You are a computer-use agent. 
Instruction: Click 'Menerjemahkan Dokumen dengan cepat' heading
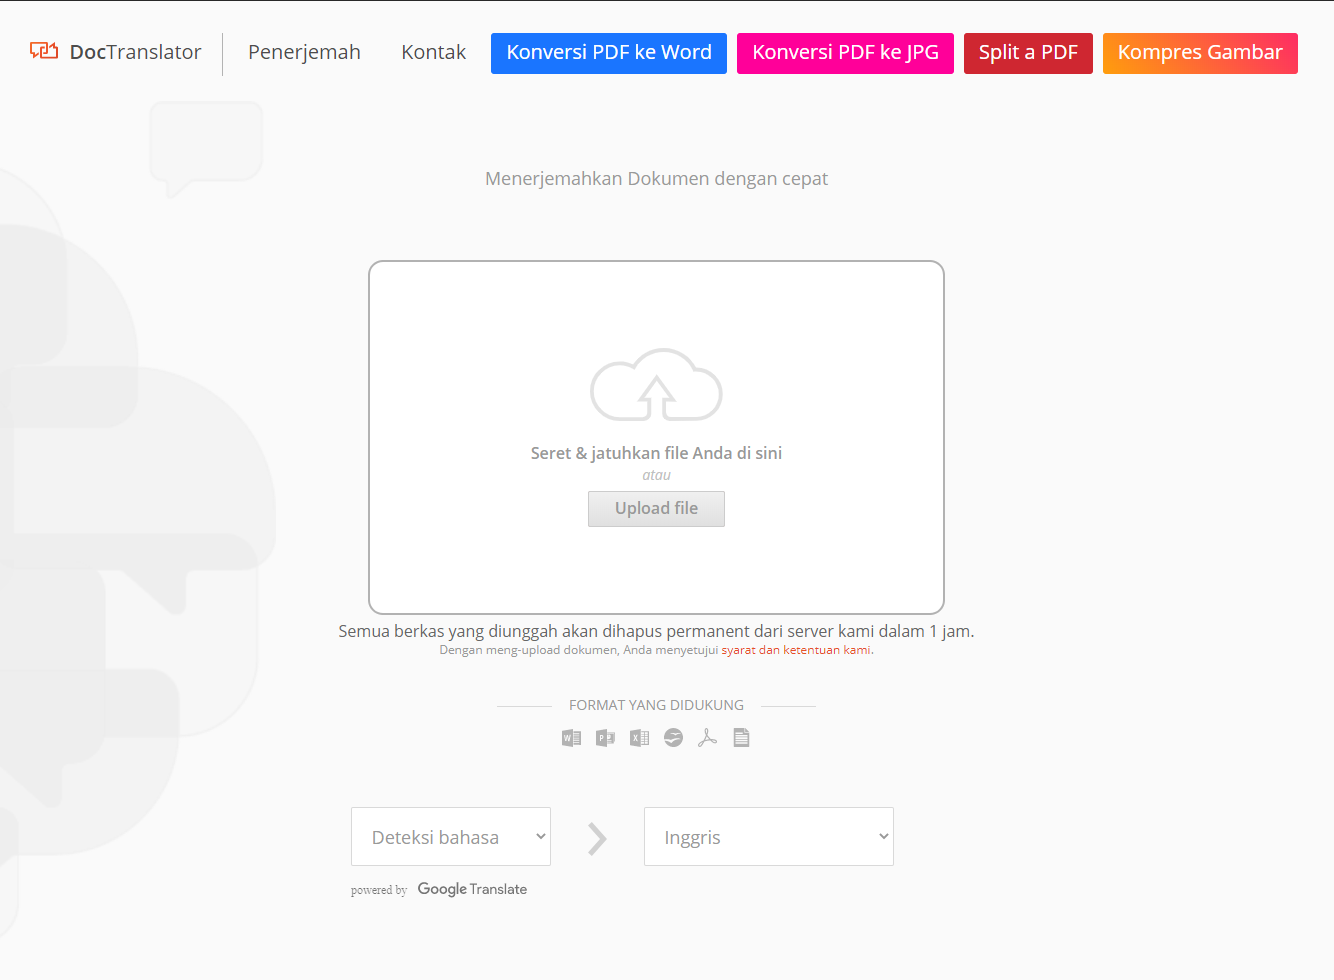[x=656, y=179]
